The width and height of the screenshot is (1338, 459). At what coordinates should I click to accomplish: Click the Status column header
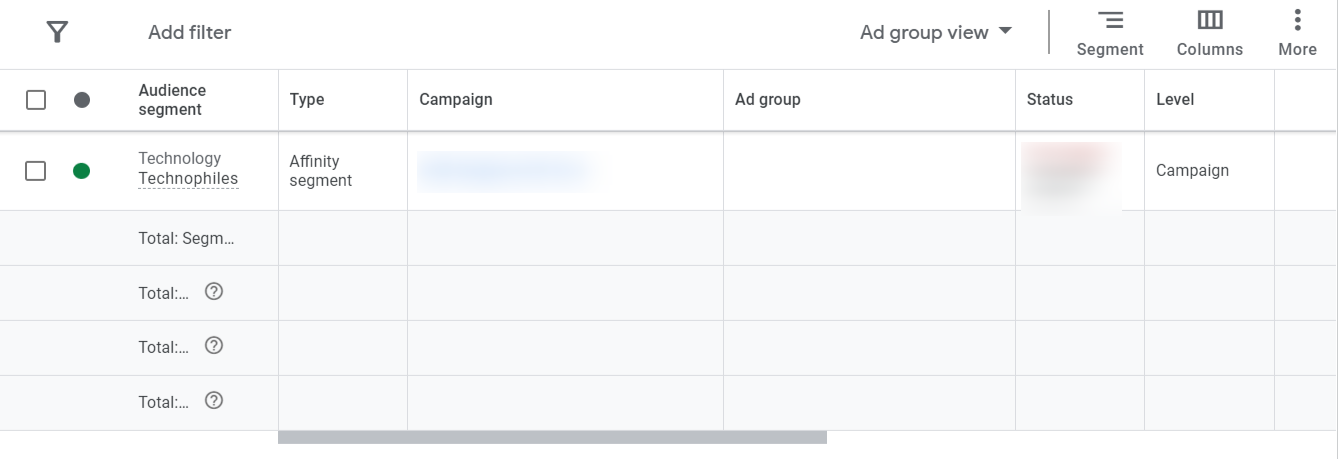(1050, 100)
